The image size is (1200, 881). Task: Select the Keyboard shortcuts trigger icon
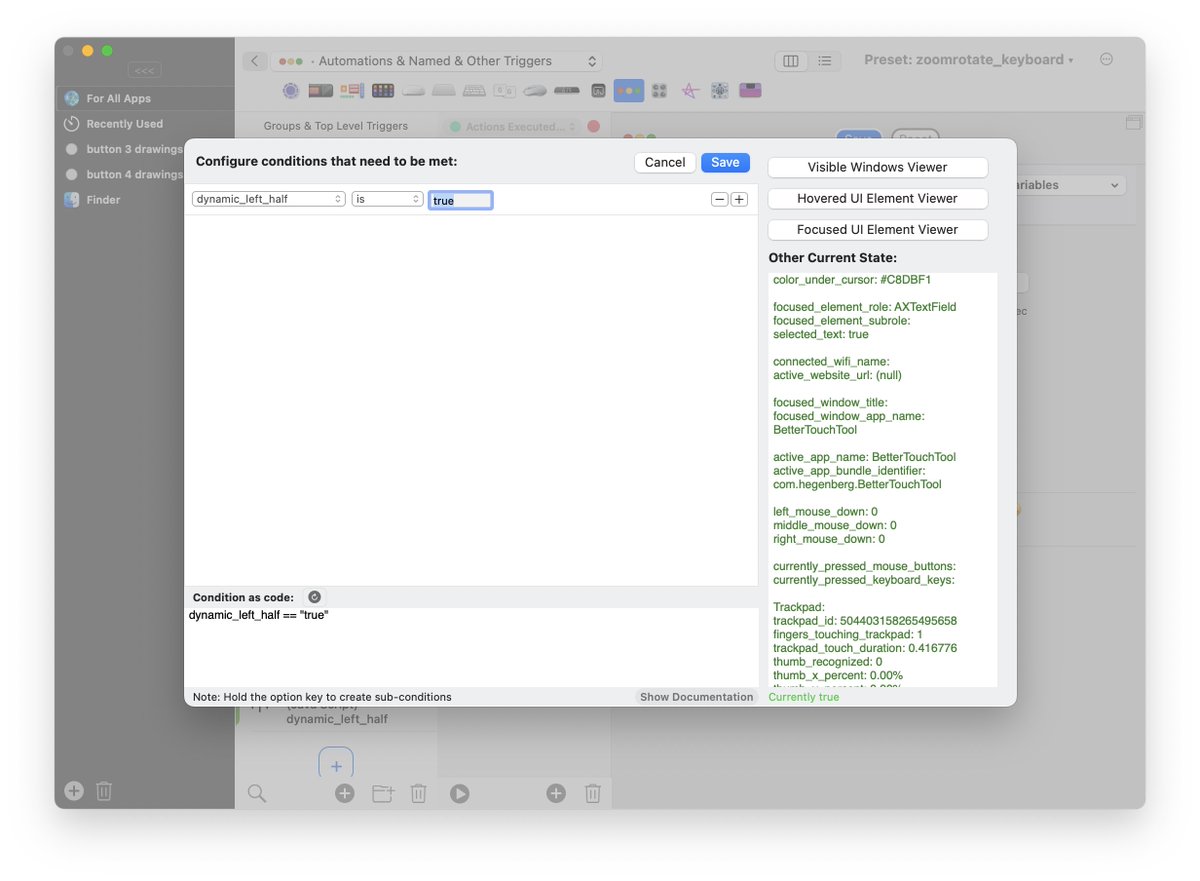[x=474, y=90]
